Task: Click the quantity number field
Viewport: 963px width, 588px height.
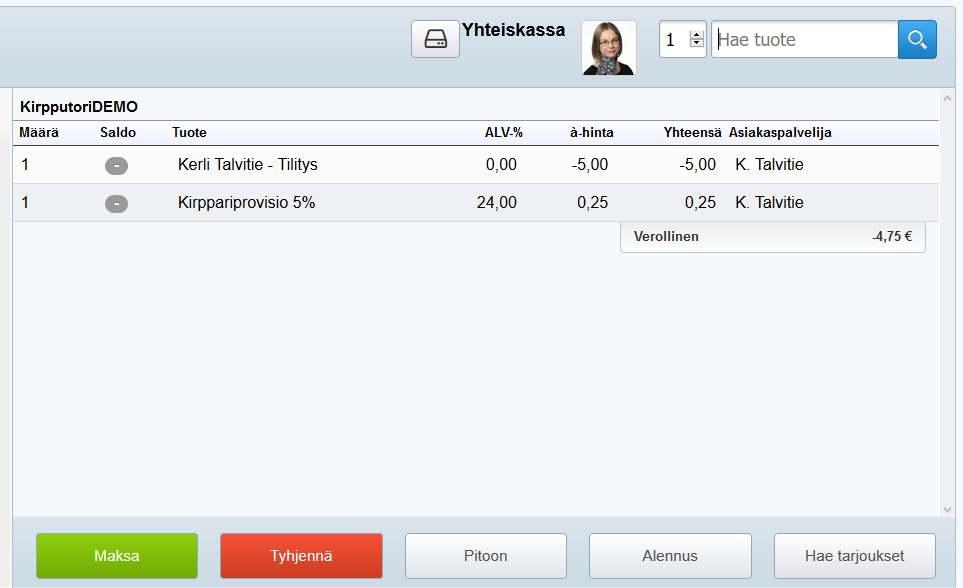Action: (673, 40)
